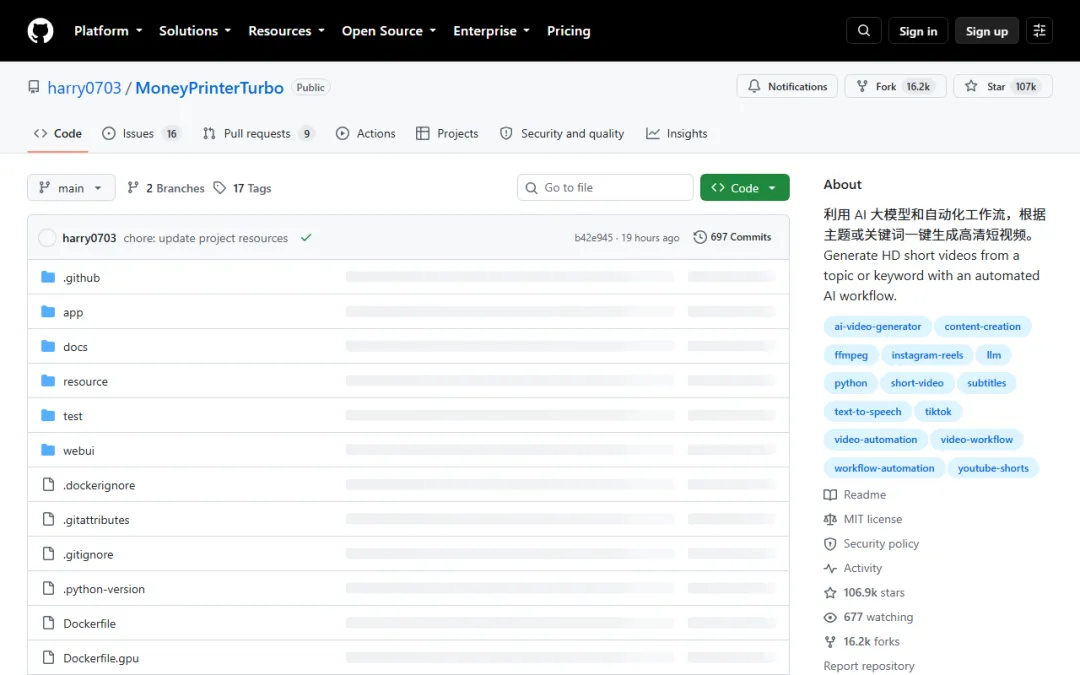Open the MoneyPrinterTurbo repository link
Viewport: 1080px width, 675px height.
[x=209, y=88]
